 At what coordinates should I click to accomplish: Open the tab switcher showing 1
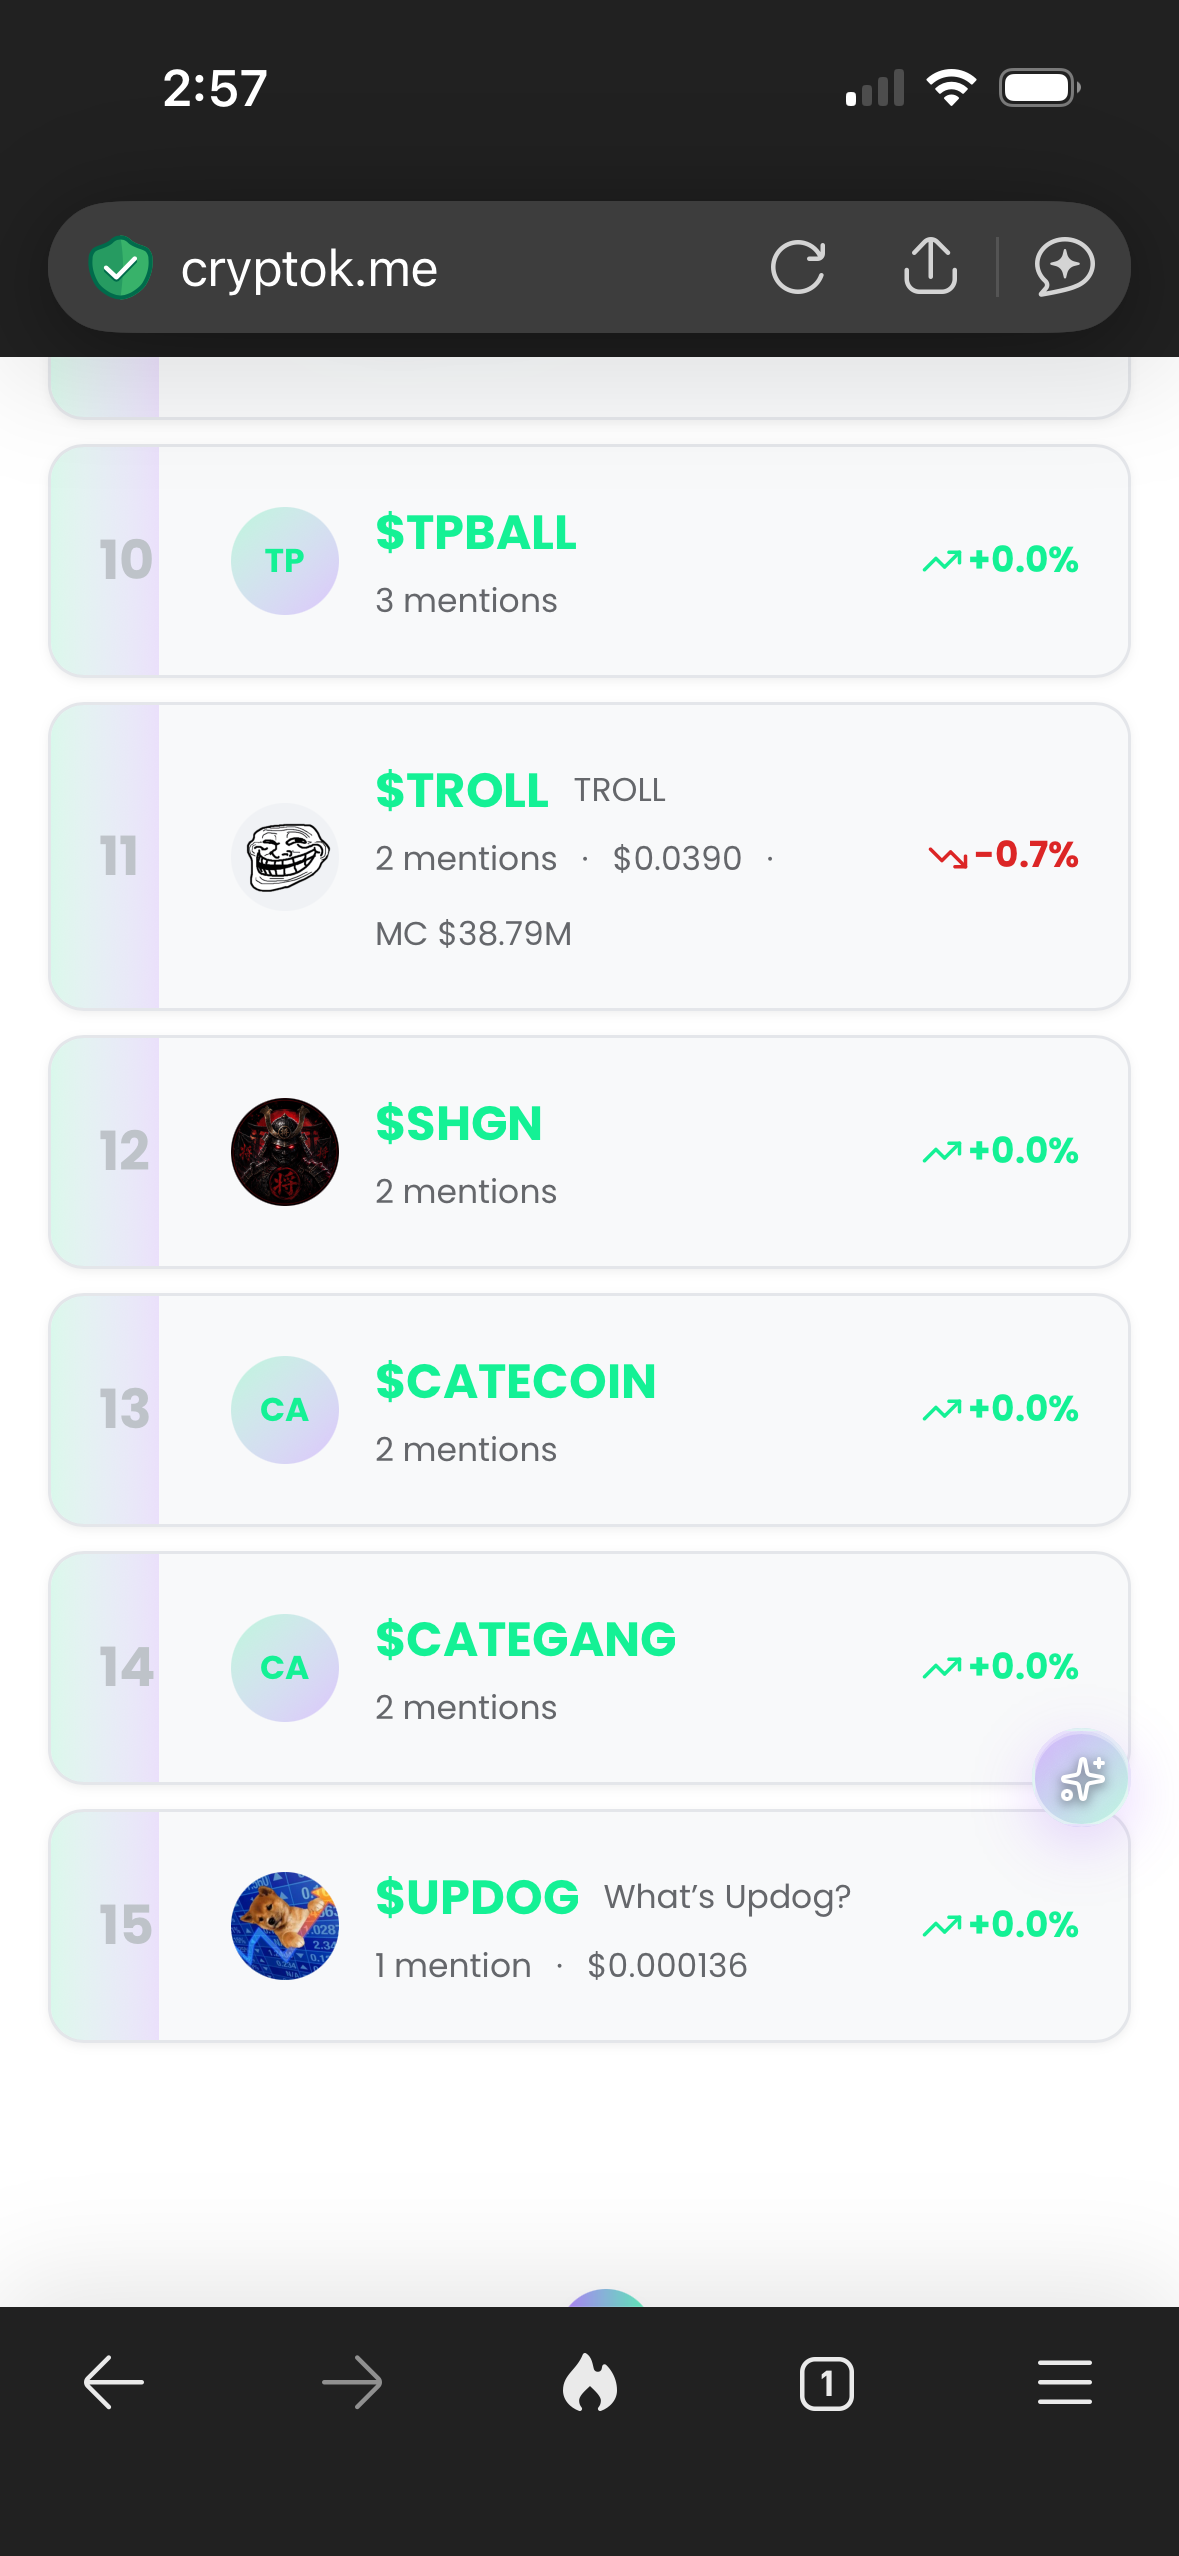827,2383
